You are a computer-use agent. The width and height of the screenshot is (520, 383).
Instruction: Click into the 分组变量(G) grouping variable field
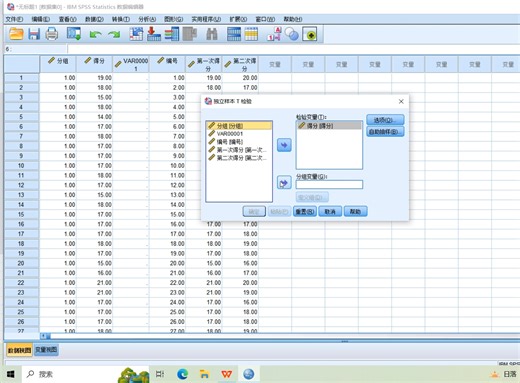(x=329, y=184)
